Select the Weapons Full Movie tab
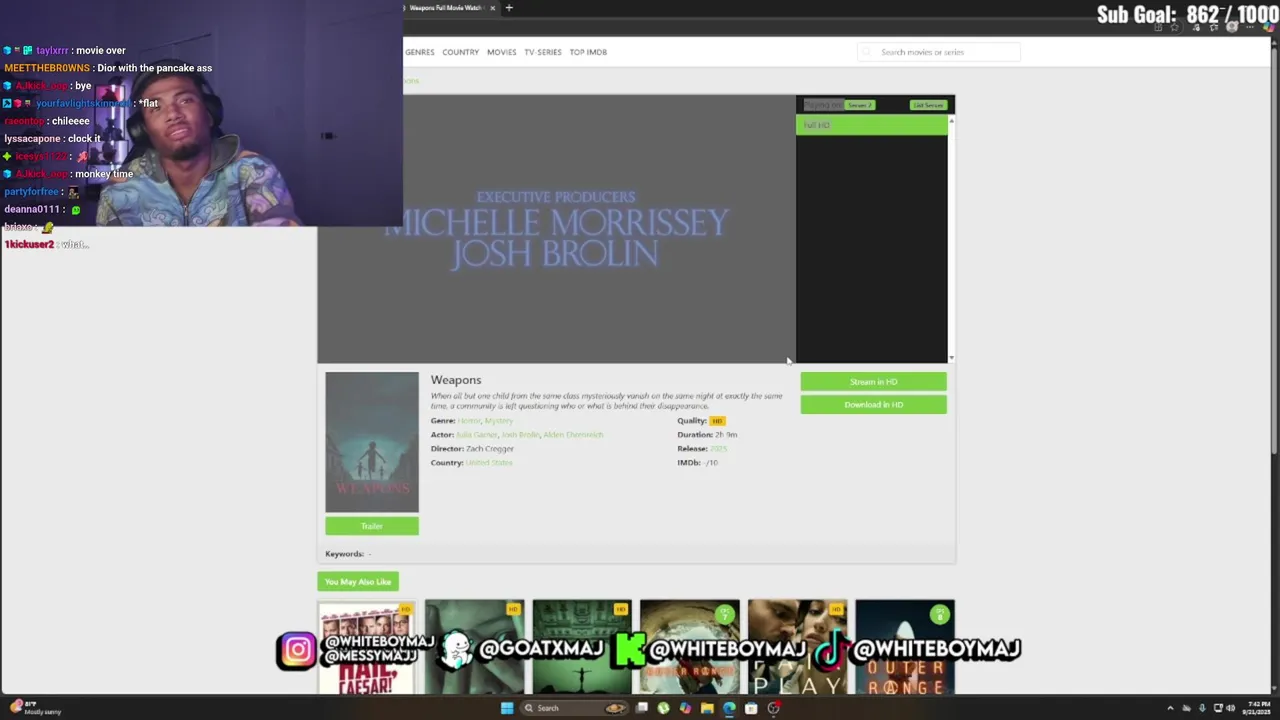The width and height of the screenshot is (1280, 720). pyautogui.click(x=445, y=8)
